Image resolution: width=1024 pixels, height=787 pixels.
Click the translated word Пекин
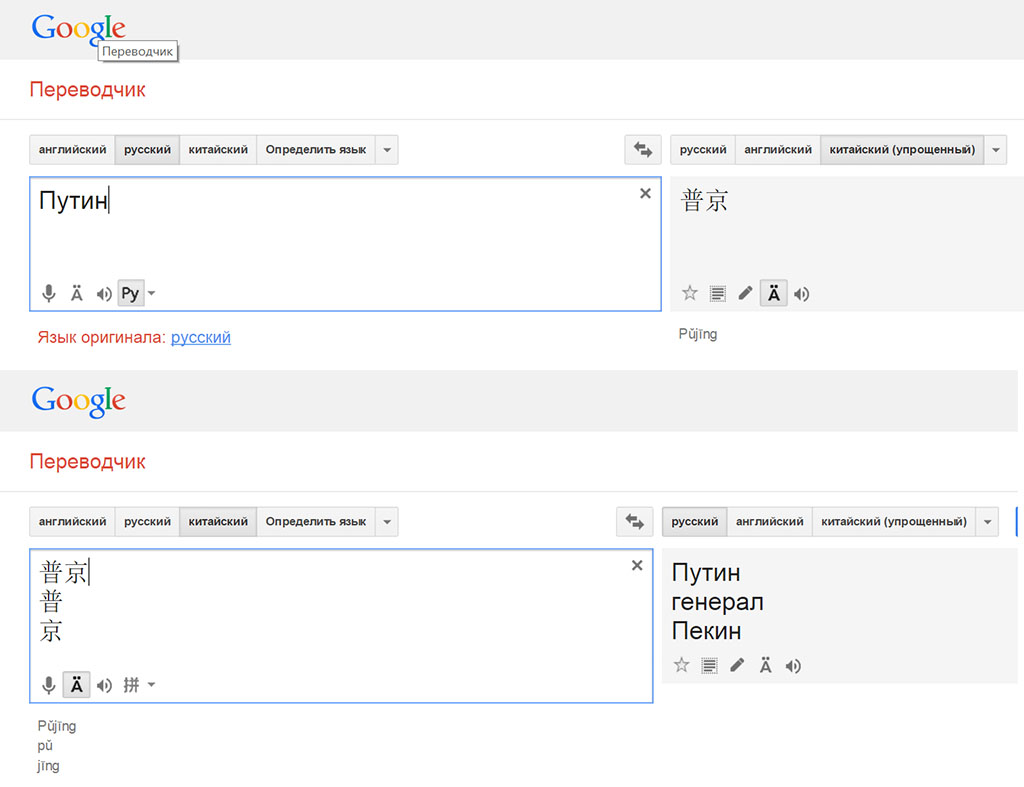(707, 631)
